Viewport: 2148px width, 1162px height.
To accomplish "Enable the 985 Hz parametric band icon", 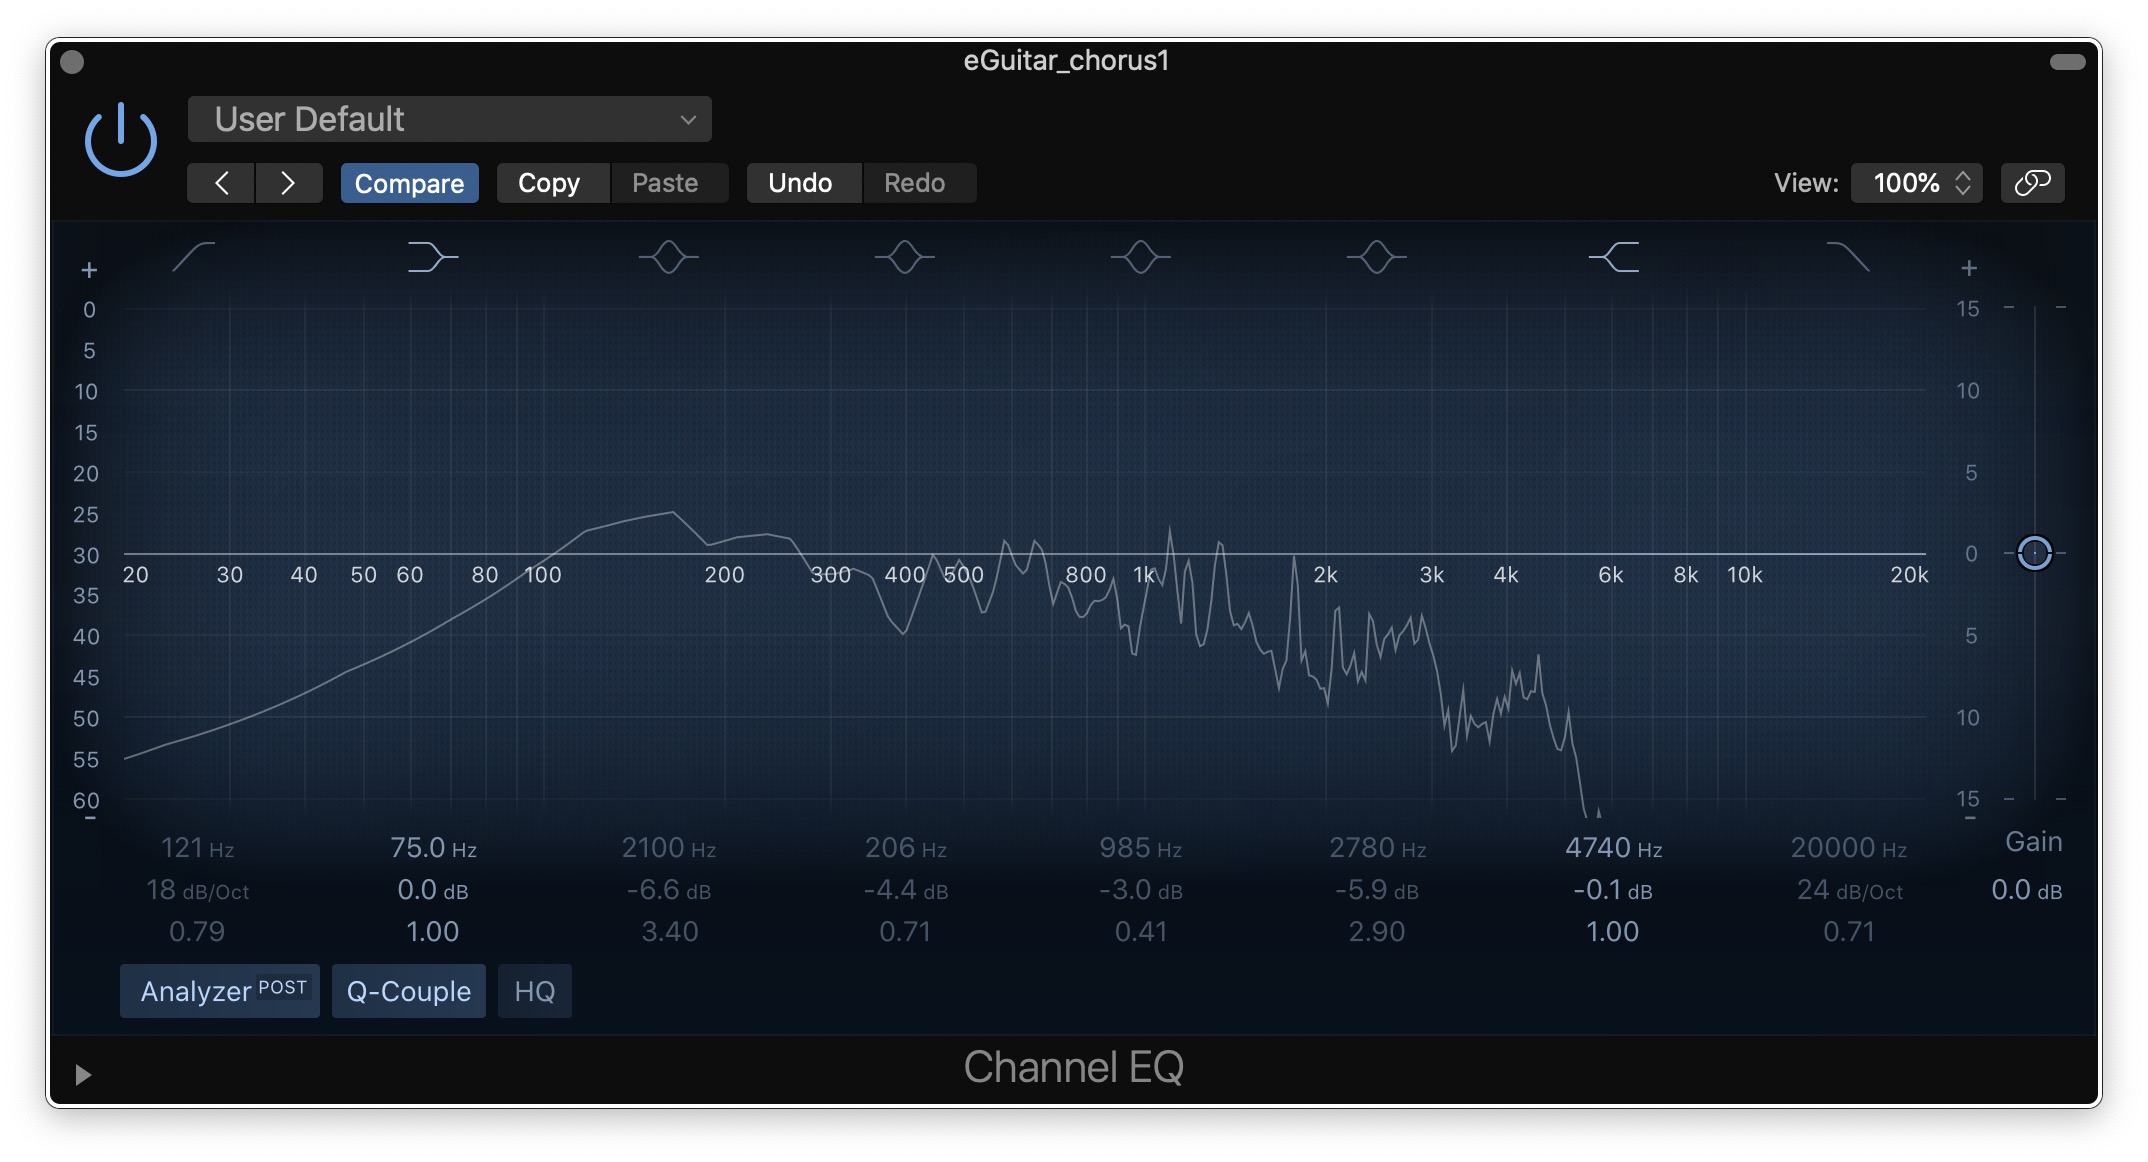I will click(x=1140, y=257).
